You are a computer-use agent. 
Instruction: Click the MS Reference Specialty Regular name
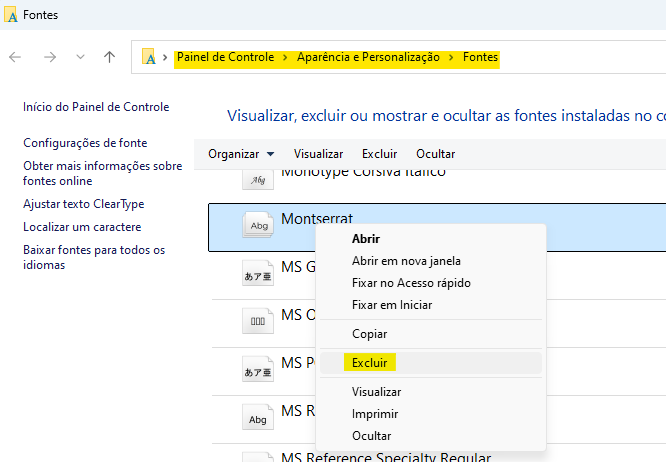click(x=386, y=457)
